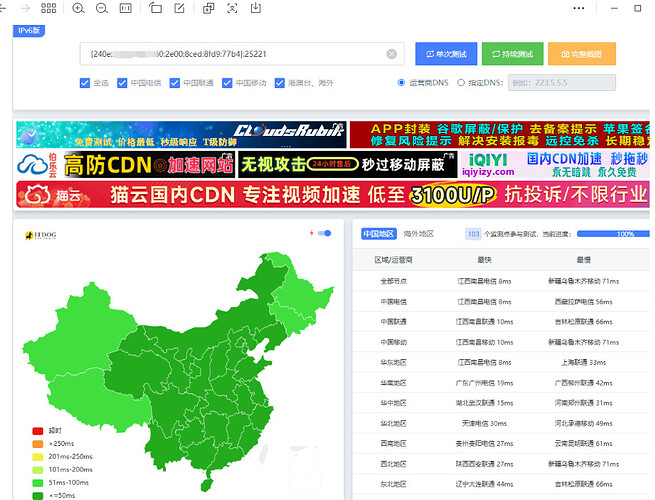Maximize the viewer window
The image size is (655, 500).
637,8
